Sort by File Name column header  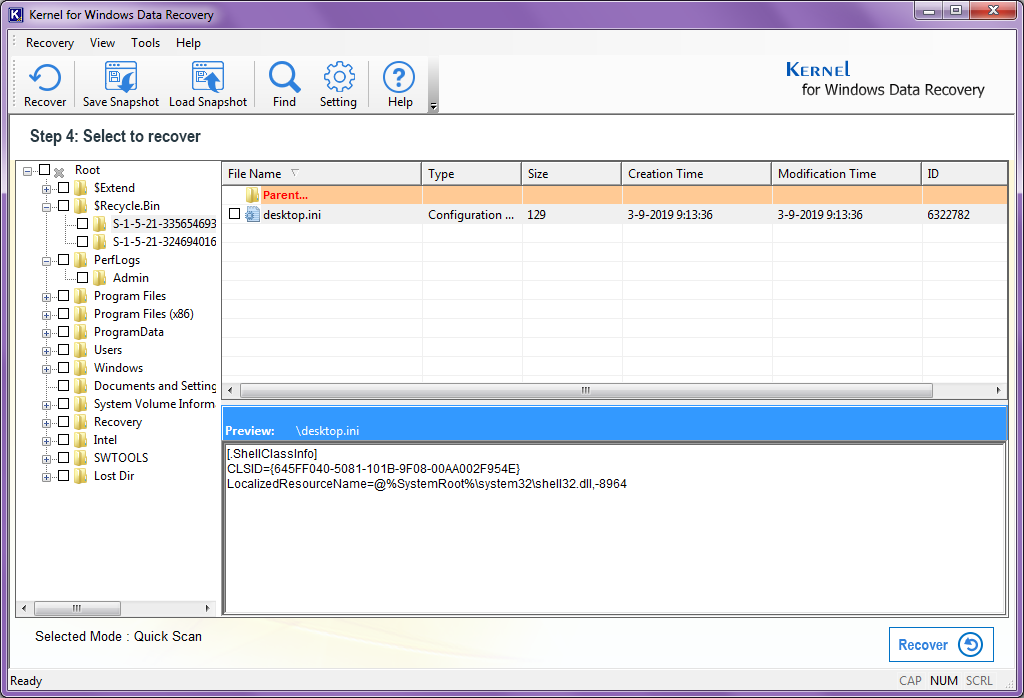(321, 174)
